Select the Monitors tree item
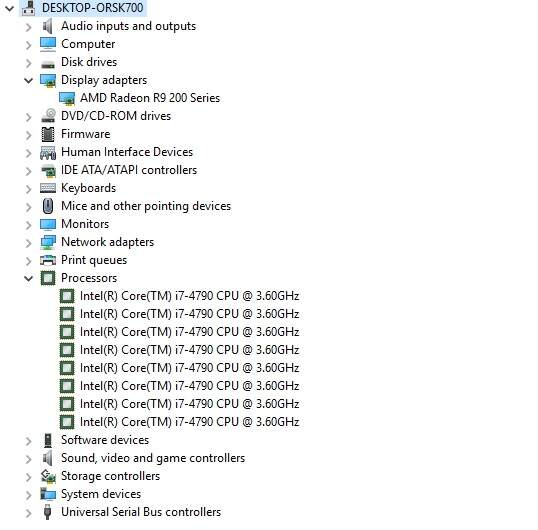 pyautogui.click(x=85, y=224)
